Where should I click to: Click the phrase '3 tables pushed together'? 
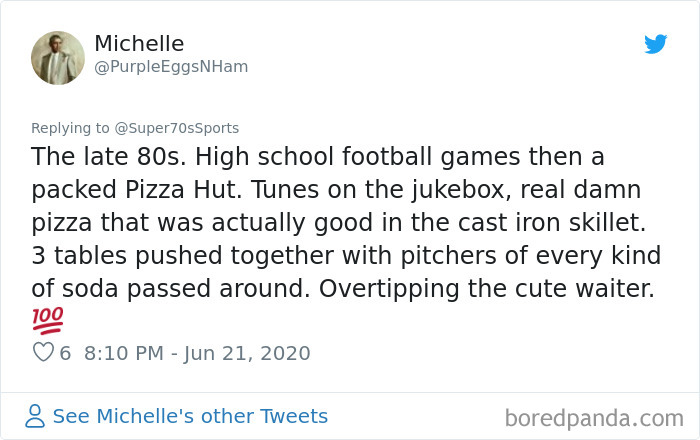point(159,256)
